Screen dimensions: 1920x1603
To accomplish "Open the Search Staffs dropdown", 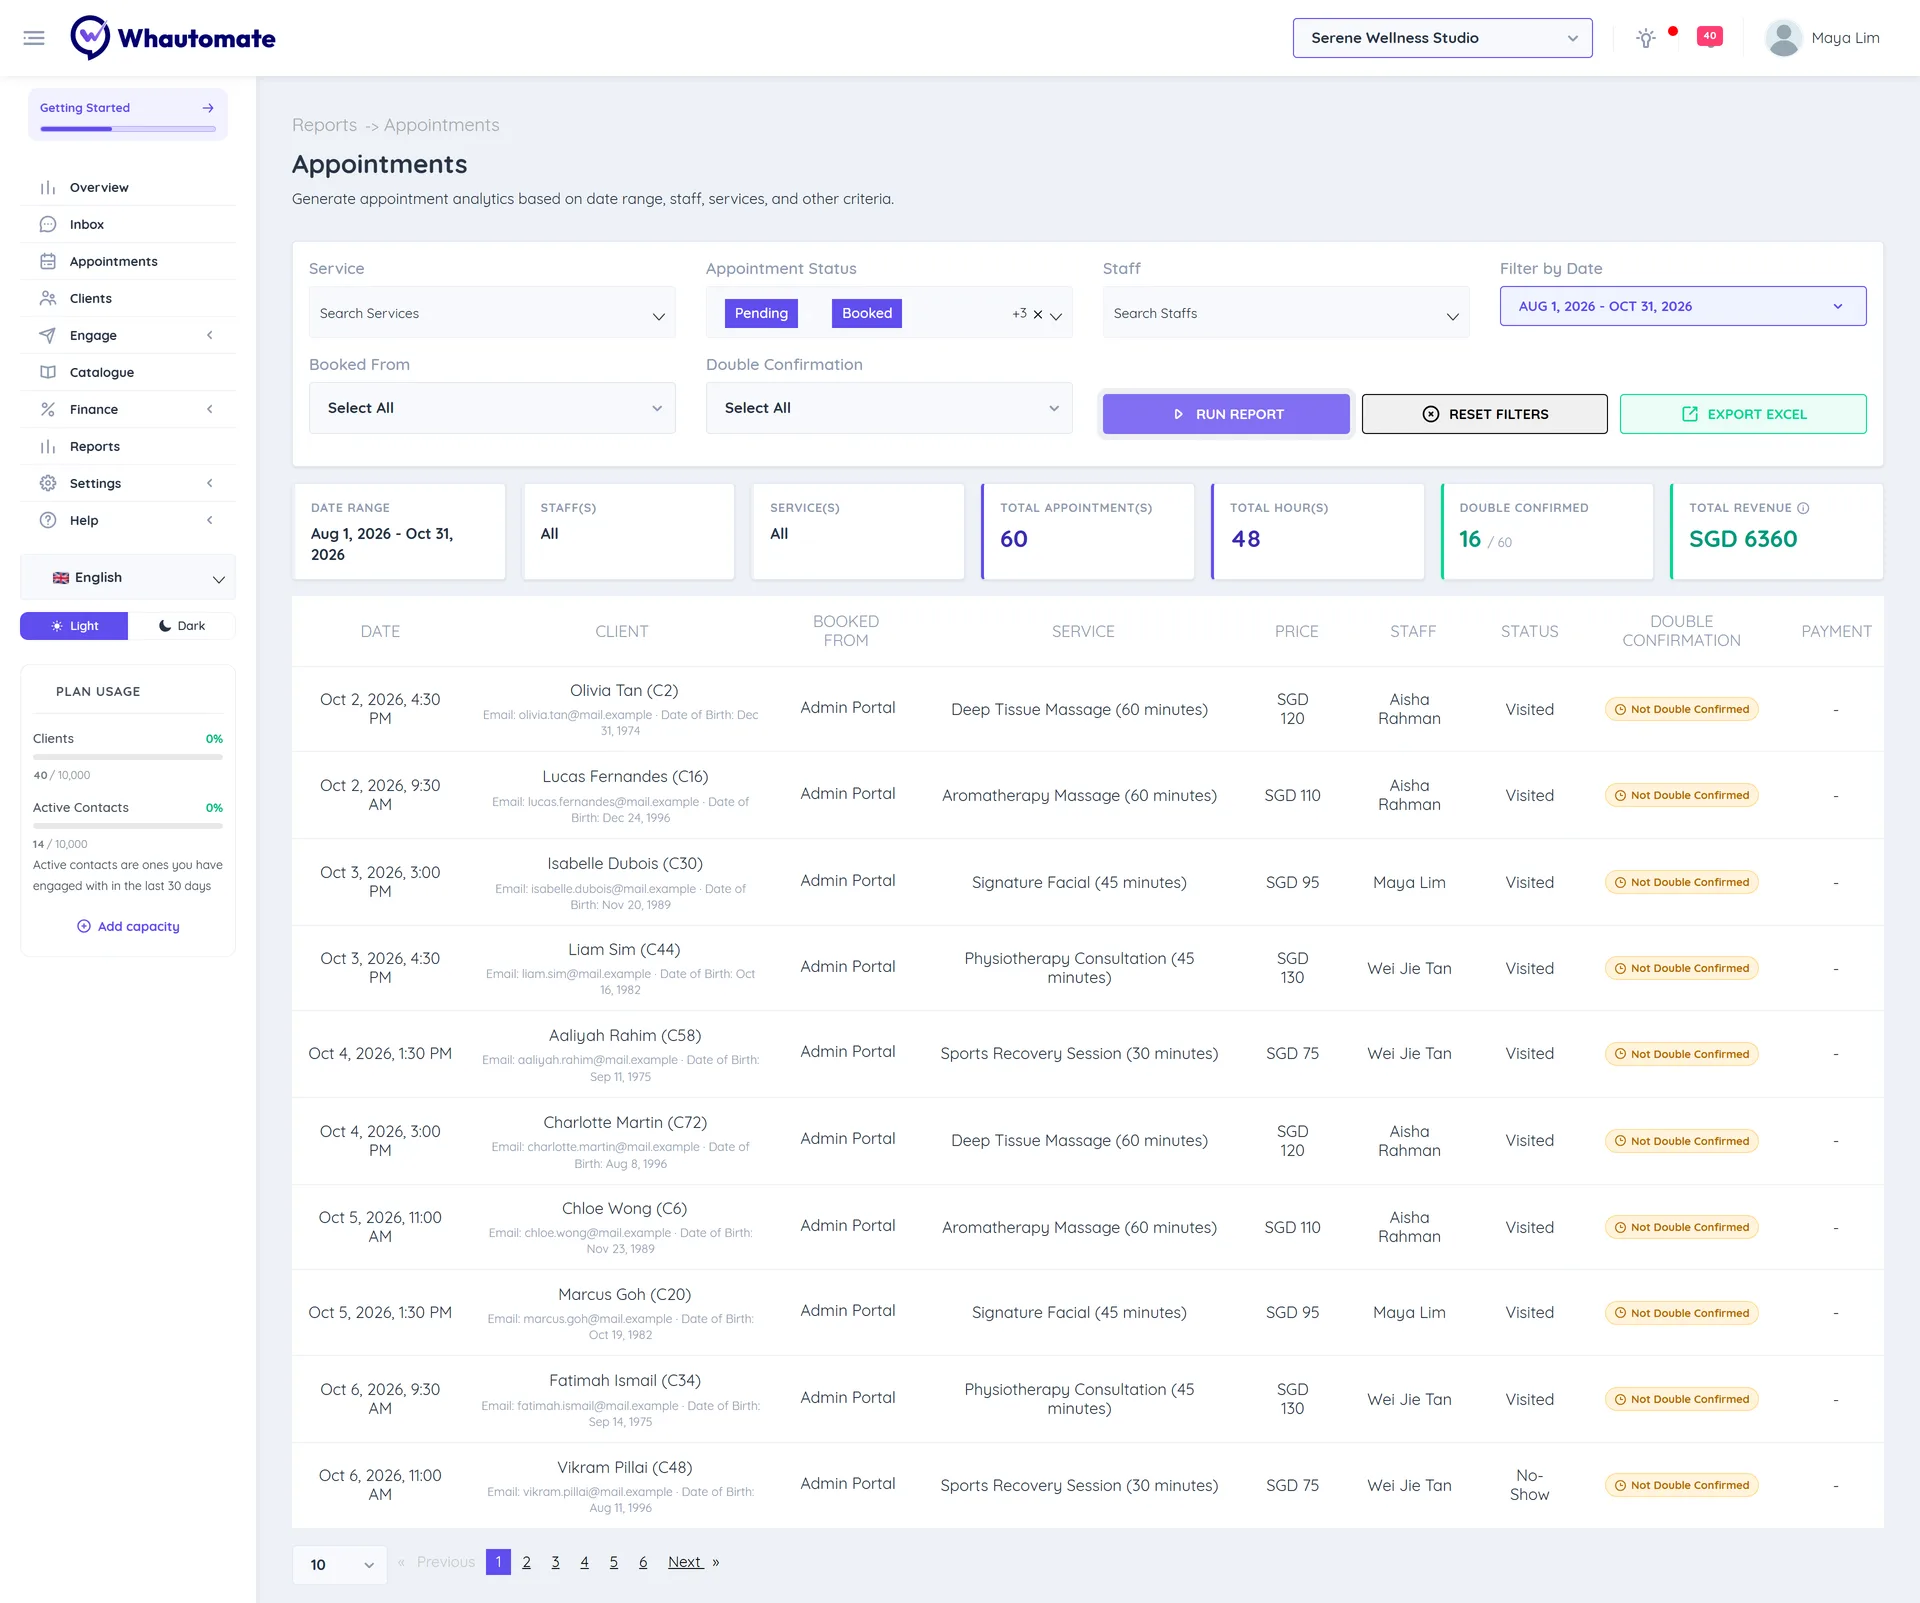I will point(1286,313).
